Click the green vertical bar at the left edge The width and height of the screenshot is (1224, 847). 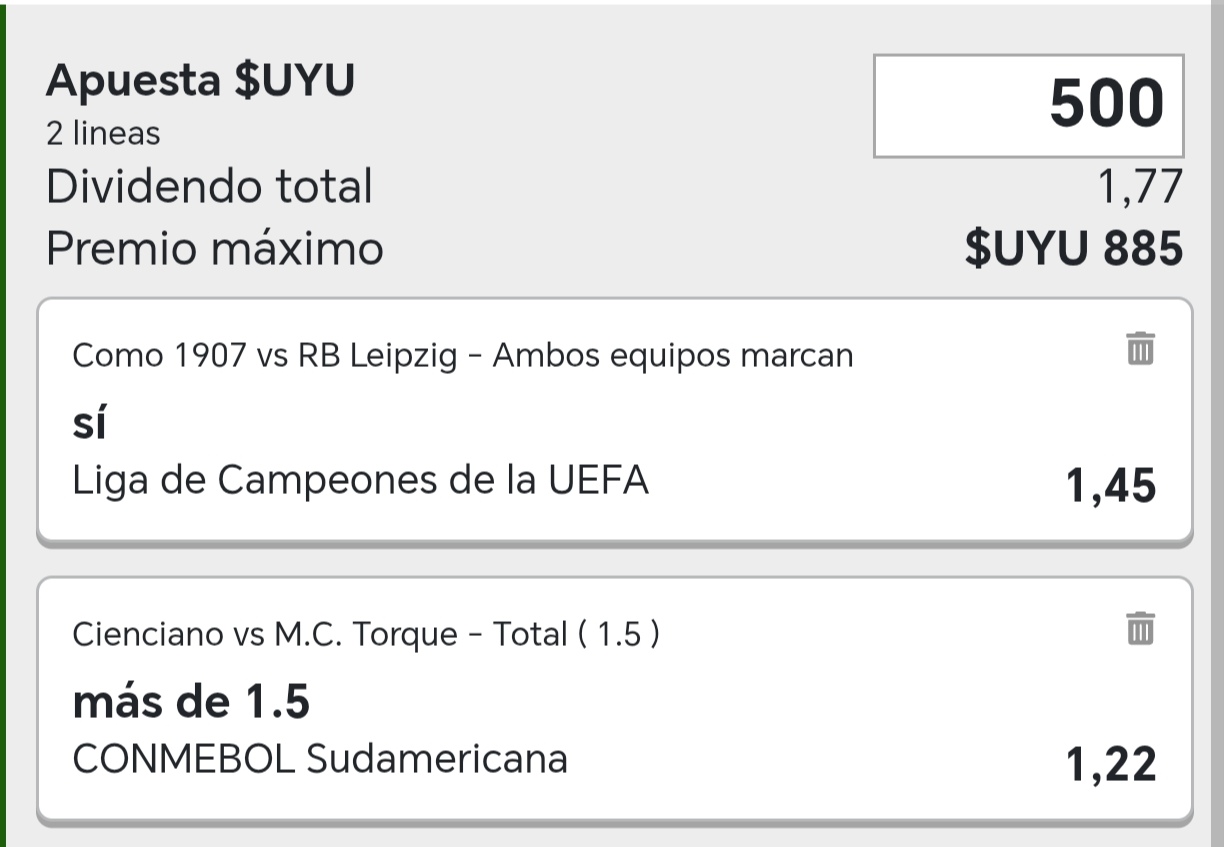coord(3,423)
